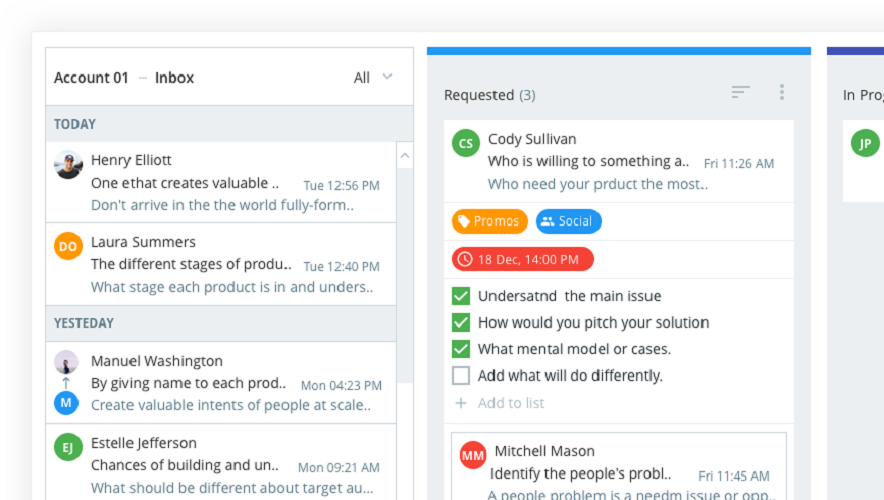Open the All filter dropdown in Inbox
Image resolution: width=884 pixels, height=500 pixels.
pyautogui.click(x=373, y=77)
